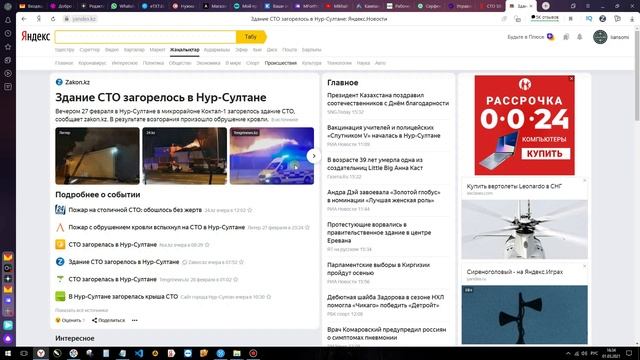Open the Коронавирус news category

pyautogui.click(x=92, y=63)
